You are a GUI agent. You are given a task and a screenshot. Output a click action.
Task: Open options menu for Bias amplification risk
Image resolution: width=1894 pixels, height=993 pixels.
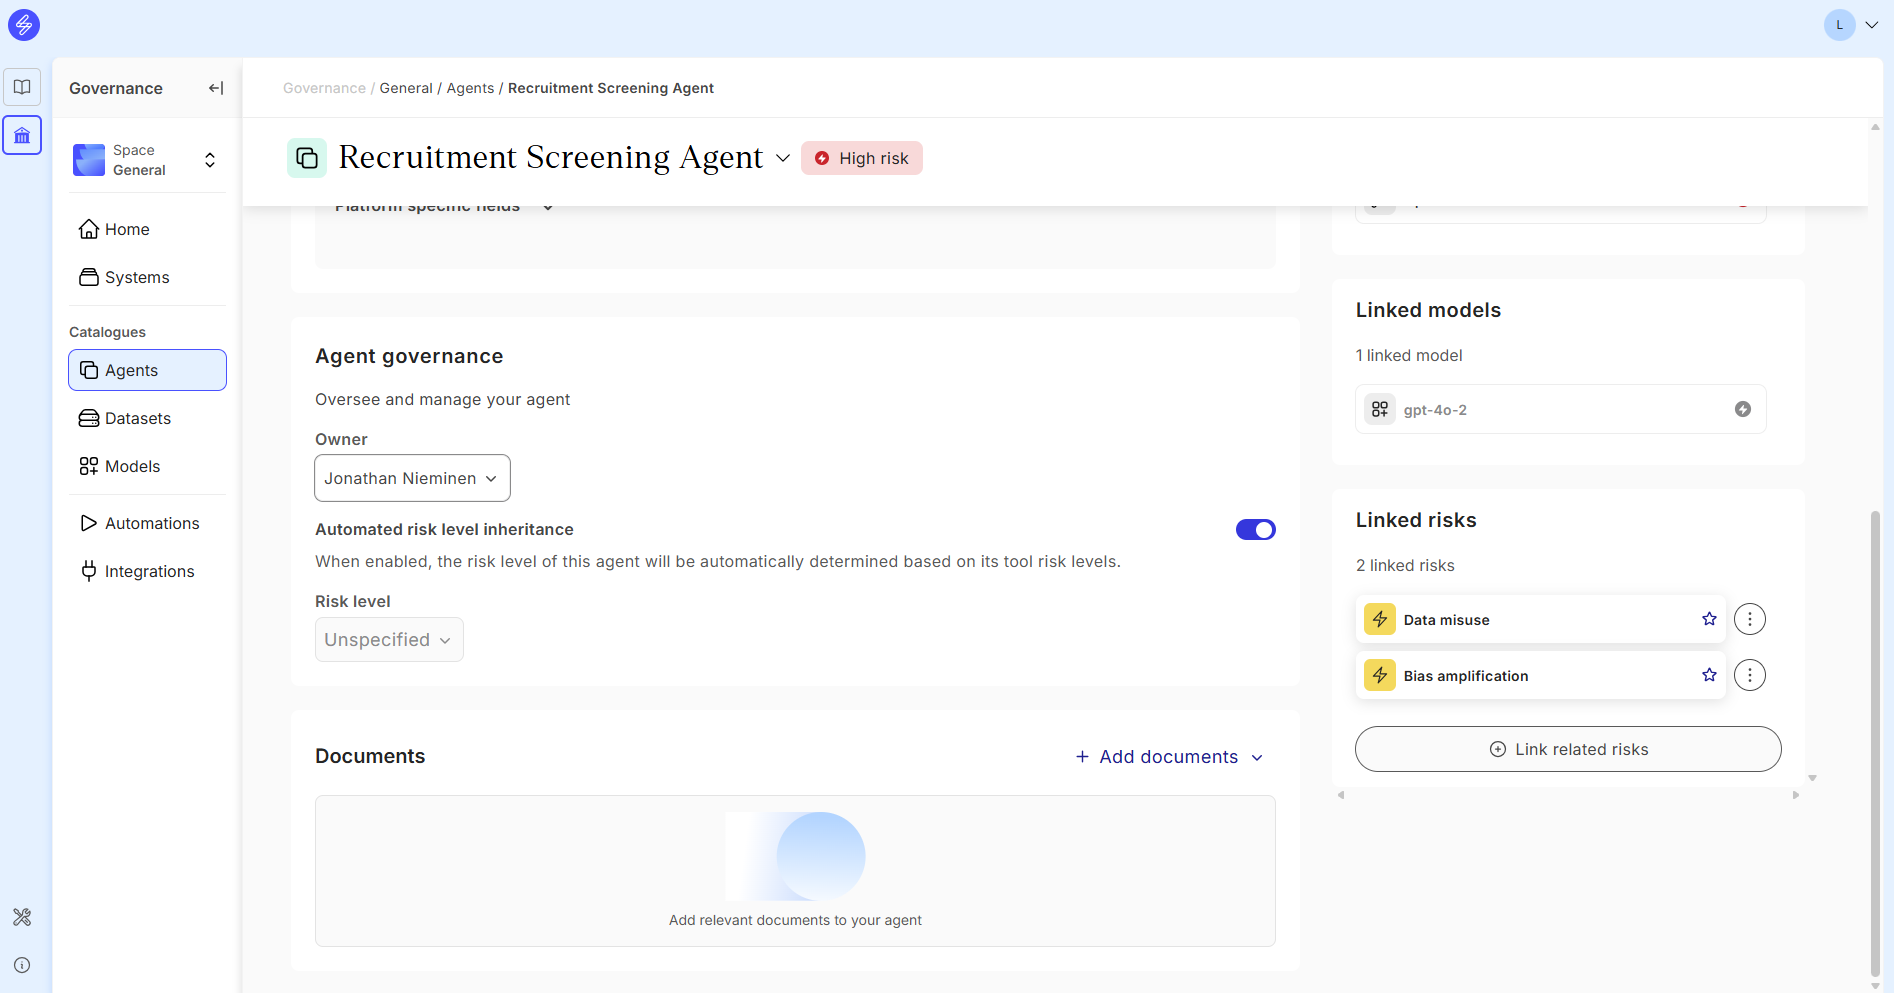click(1749, 675)
